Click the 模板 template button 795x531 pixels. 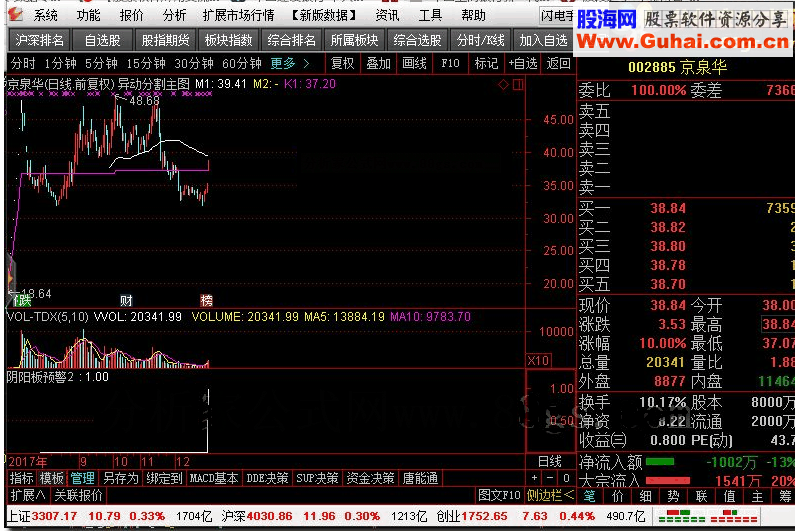(52, 478)
